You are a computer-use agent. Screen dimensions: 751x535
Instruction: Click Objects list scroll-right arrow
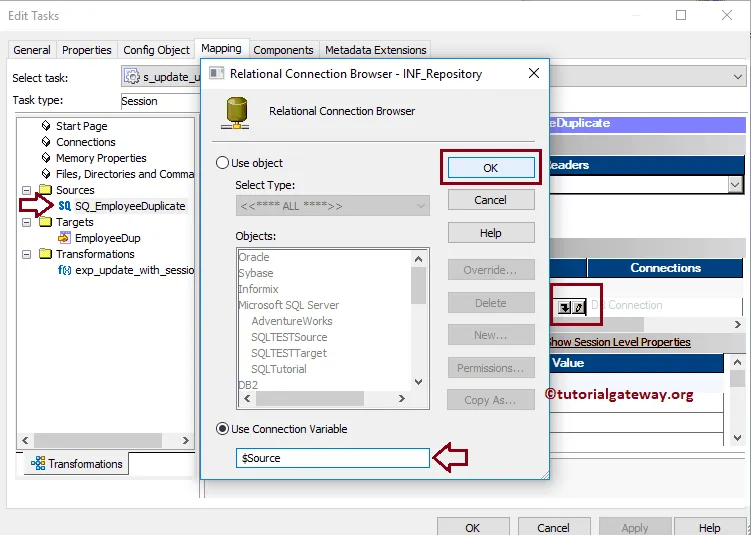(402, 398)
